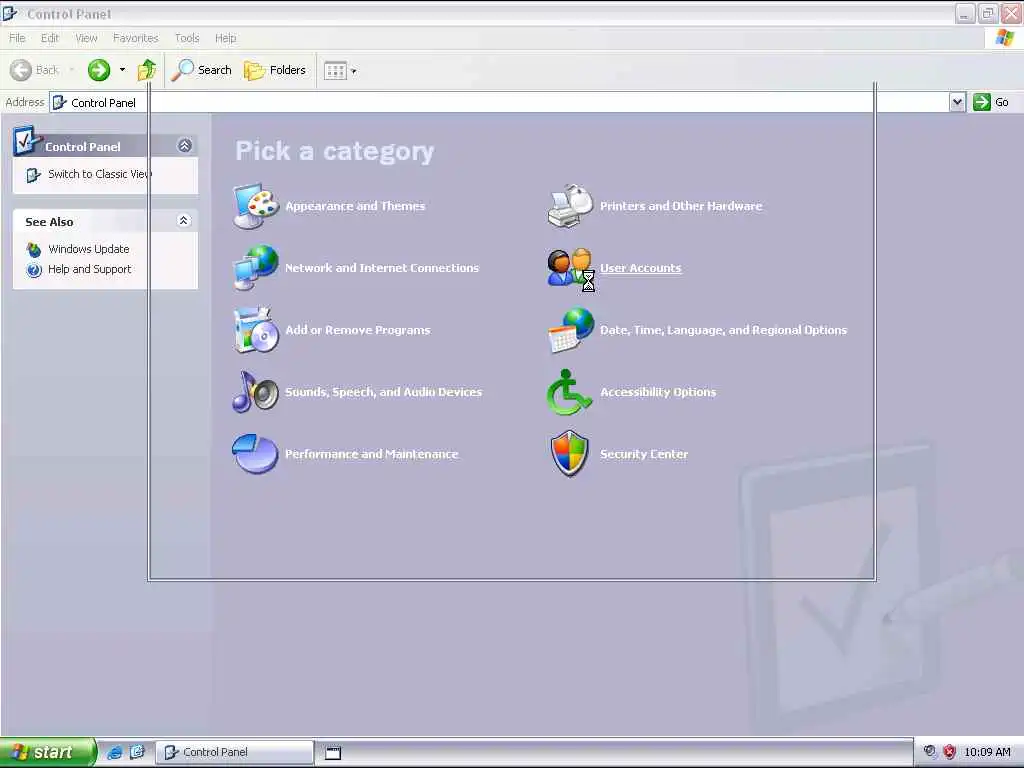The width and height of the screenshot is (1024, 768).
Task: Open the Views dropdown arrow
Action: pyautogui.click(x=354, y=71)
